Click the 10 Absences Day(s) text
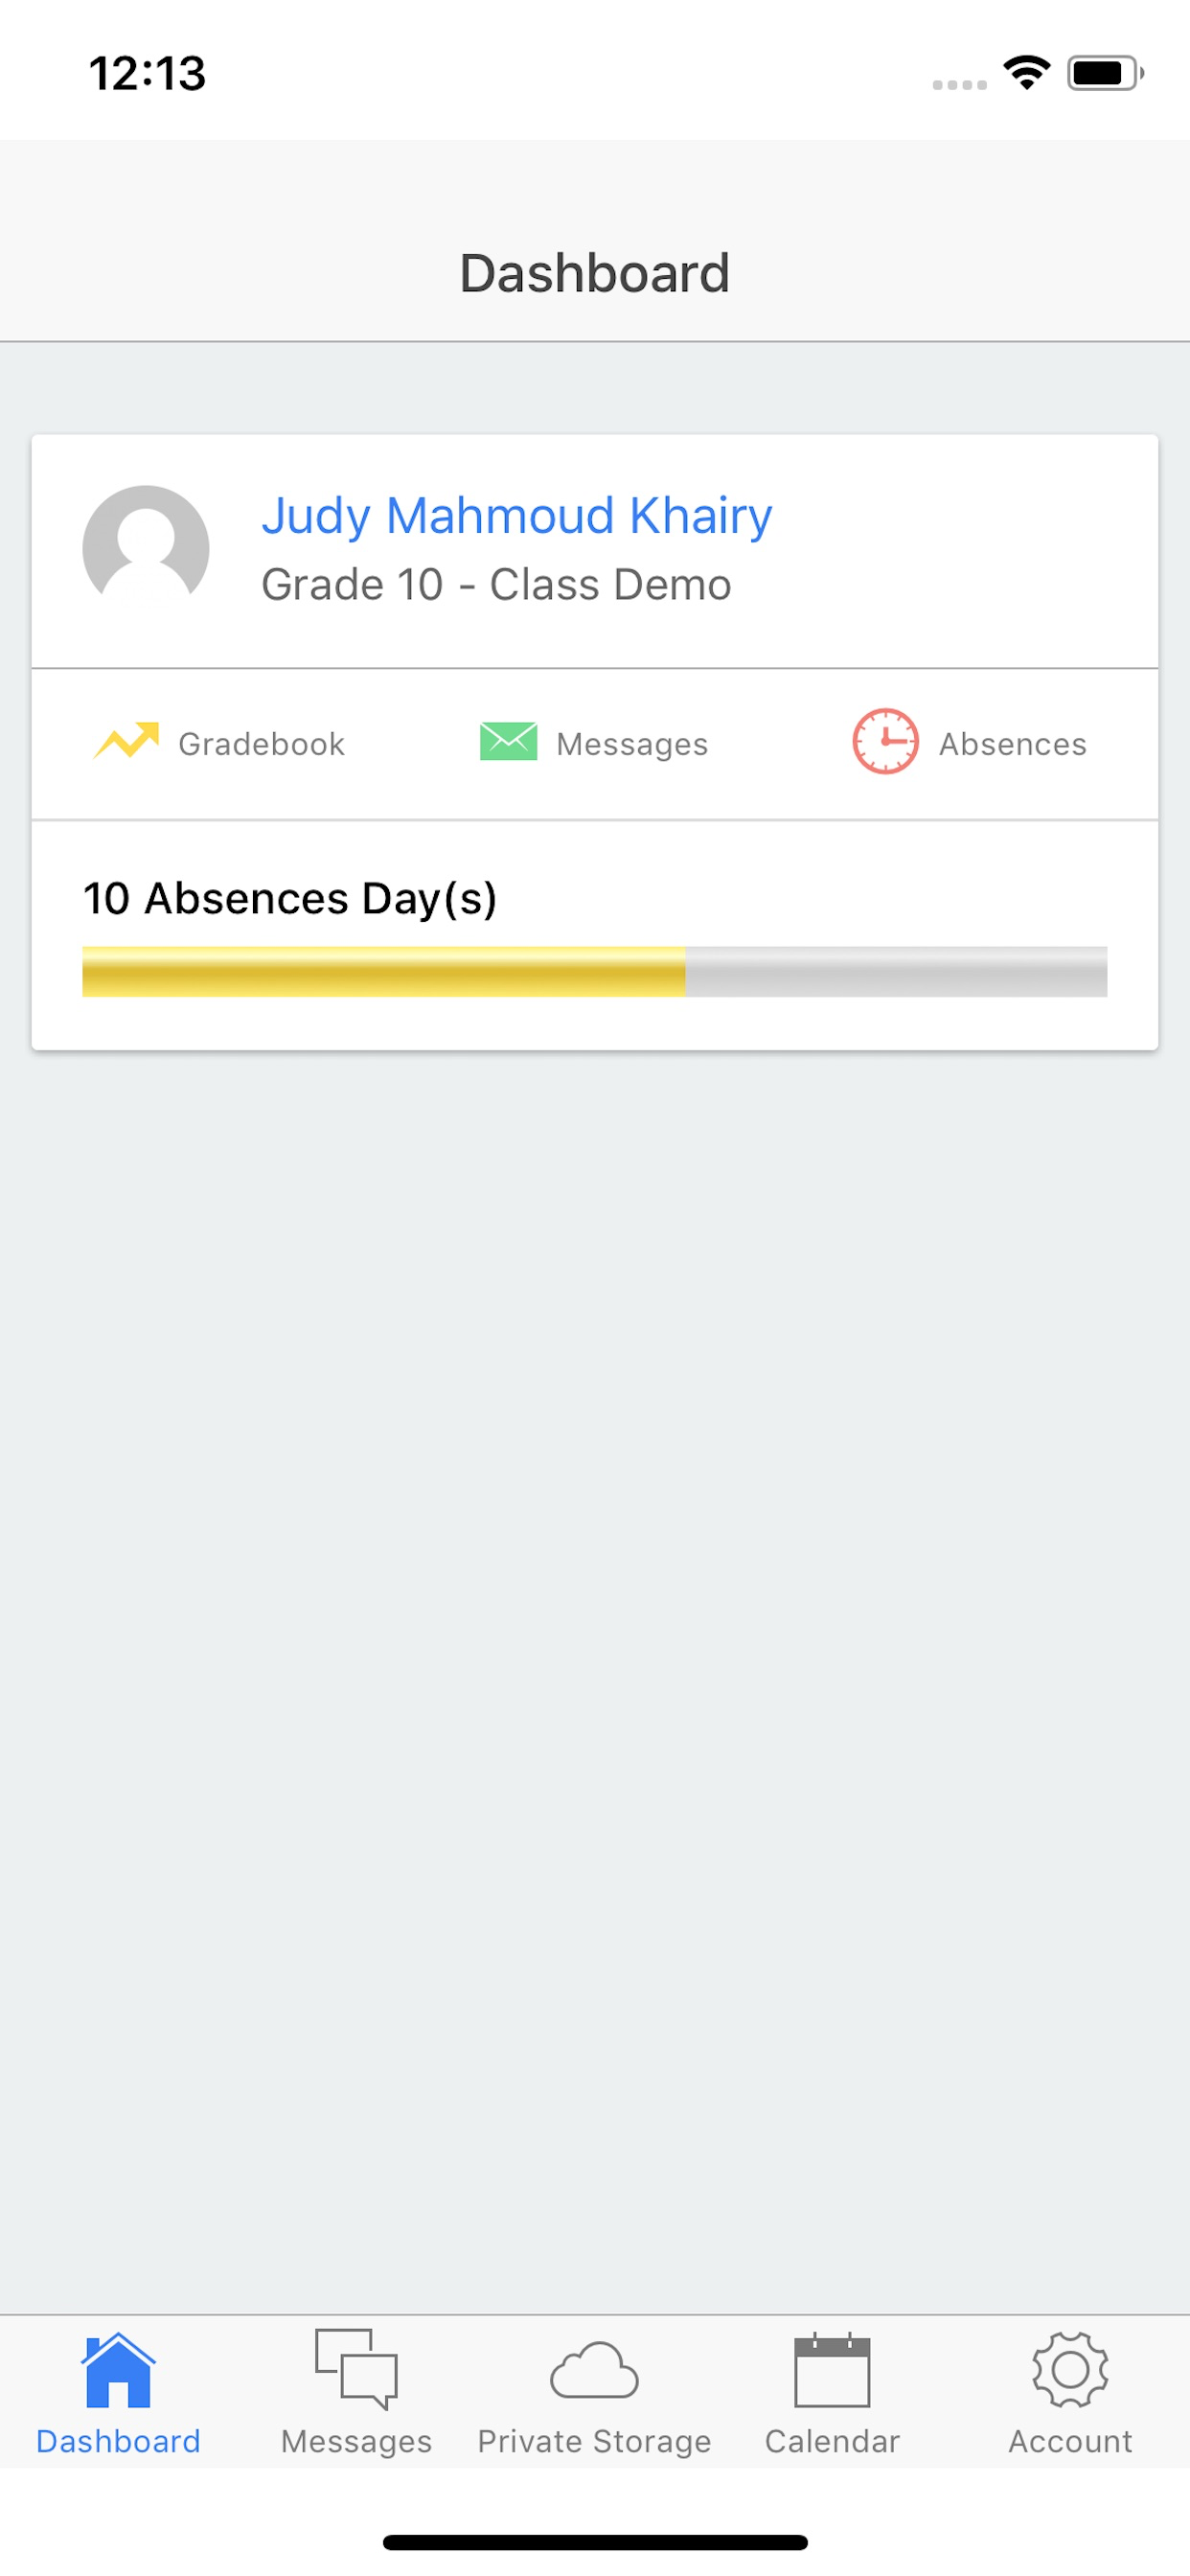The image size is (1190, 2576). (290, 898)
